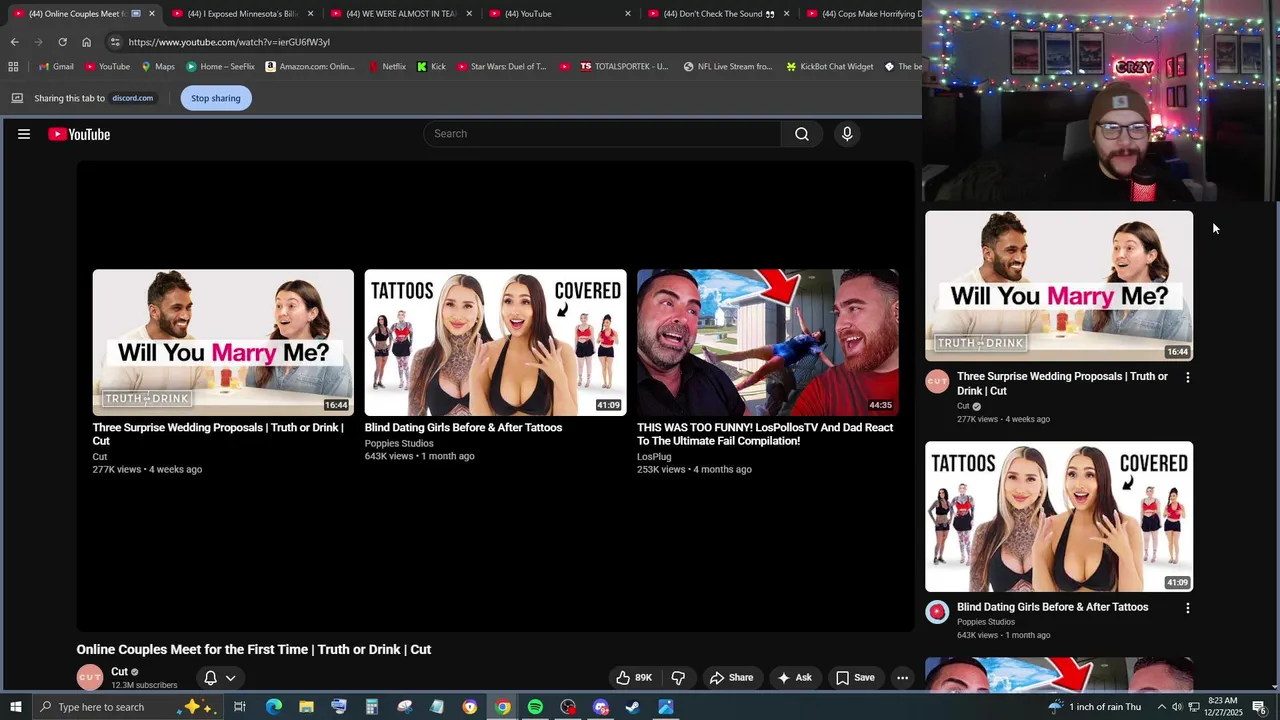Open Steam from the taskbar
This screenshot has width=1280, height=720.
[633, 707]
